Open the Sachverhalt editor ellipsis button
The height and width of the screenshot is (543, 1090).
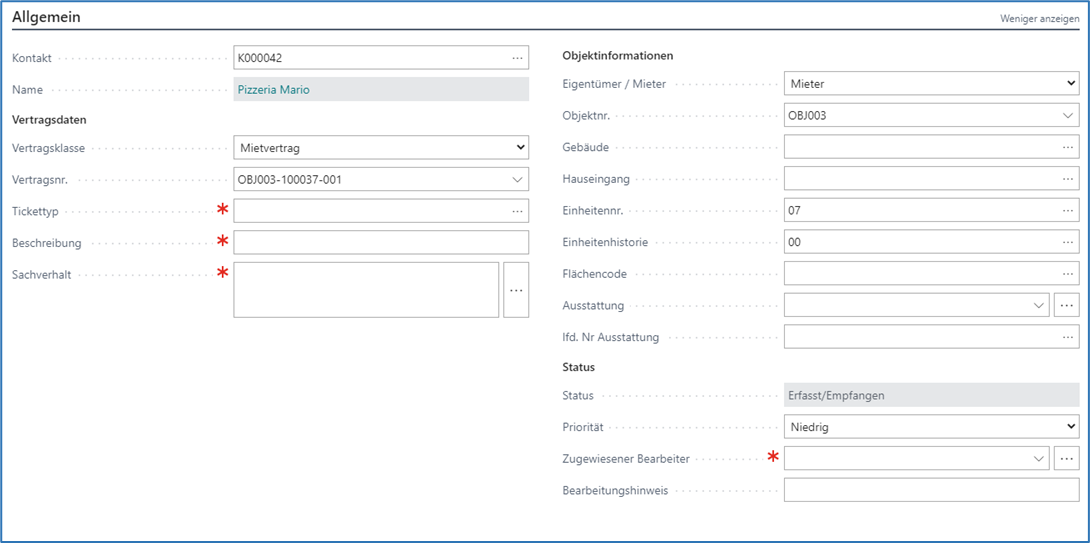516,290
